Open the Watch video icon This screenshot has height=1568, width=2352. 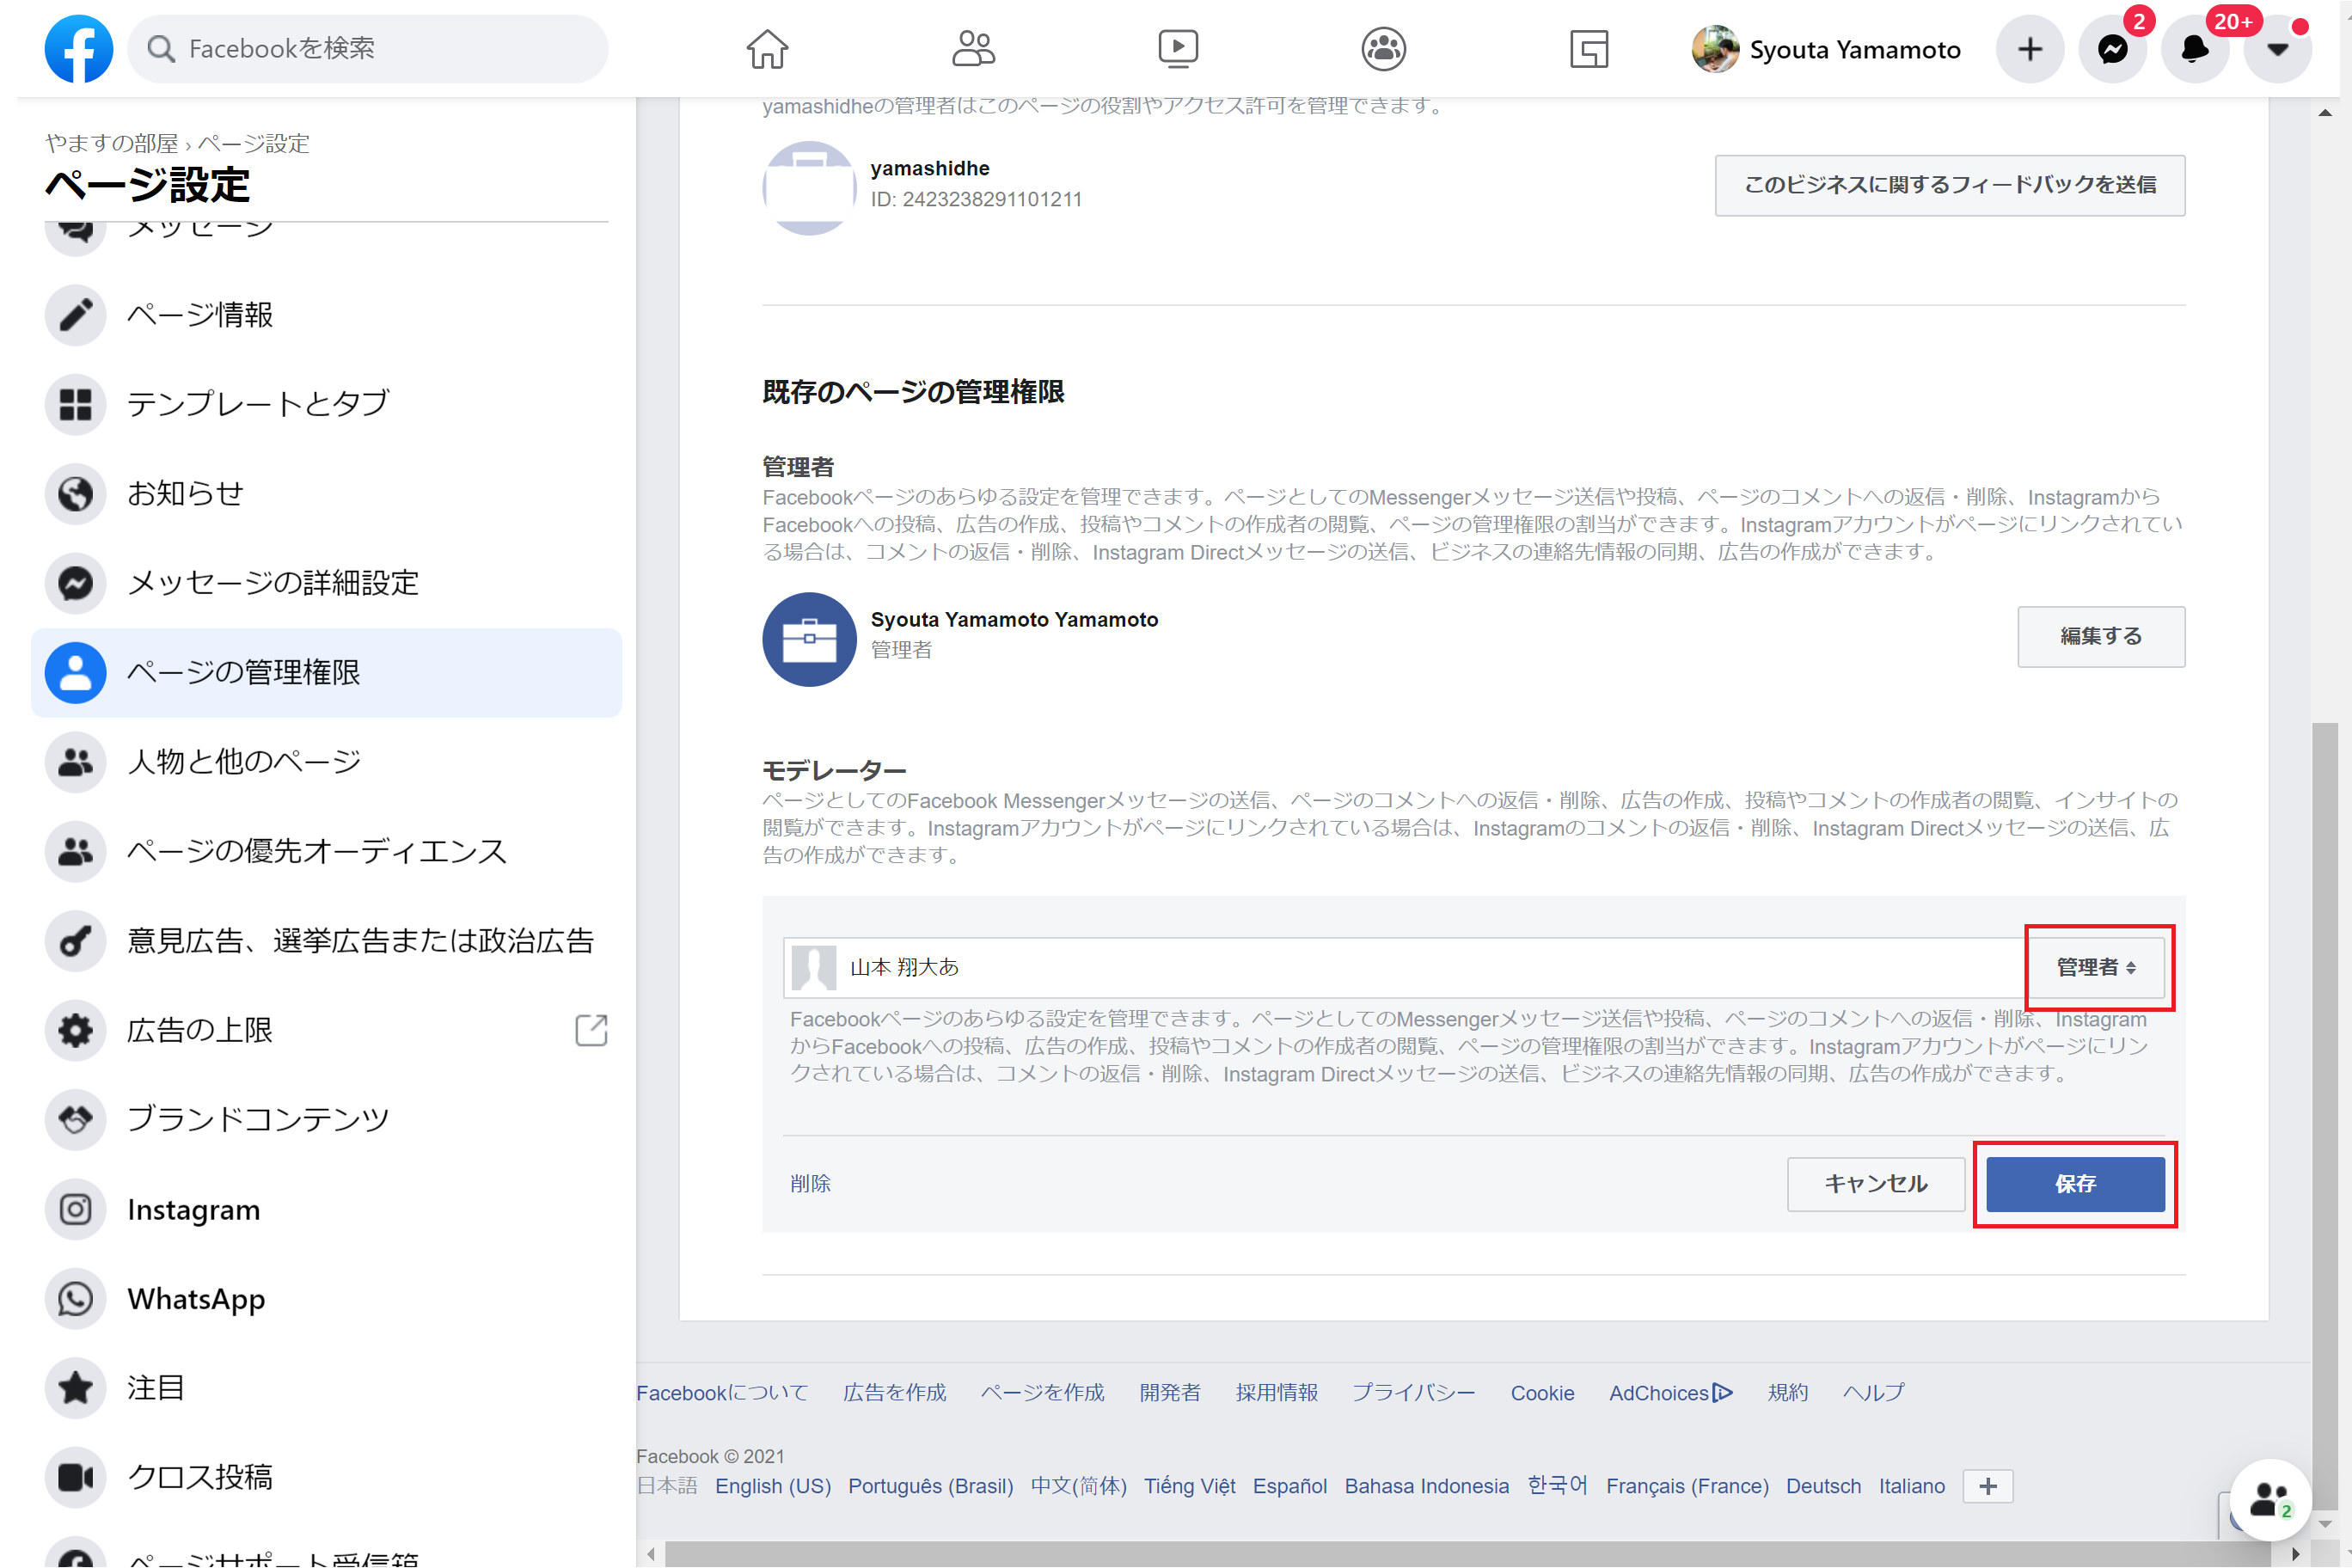click(x=1178, y=49)
